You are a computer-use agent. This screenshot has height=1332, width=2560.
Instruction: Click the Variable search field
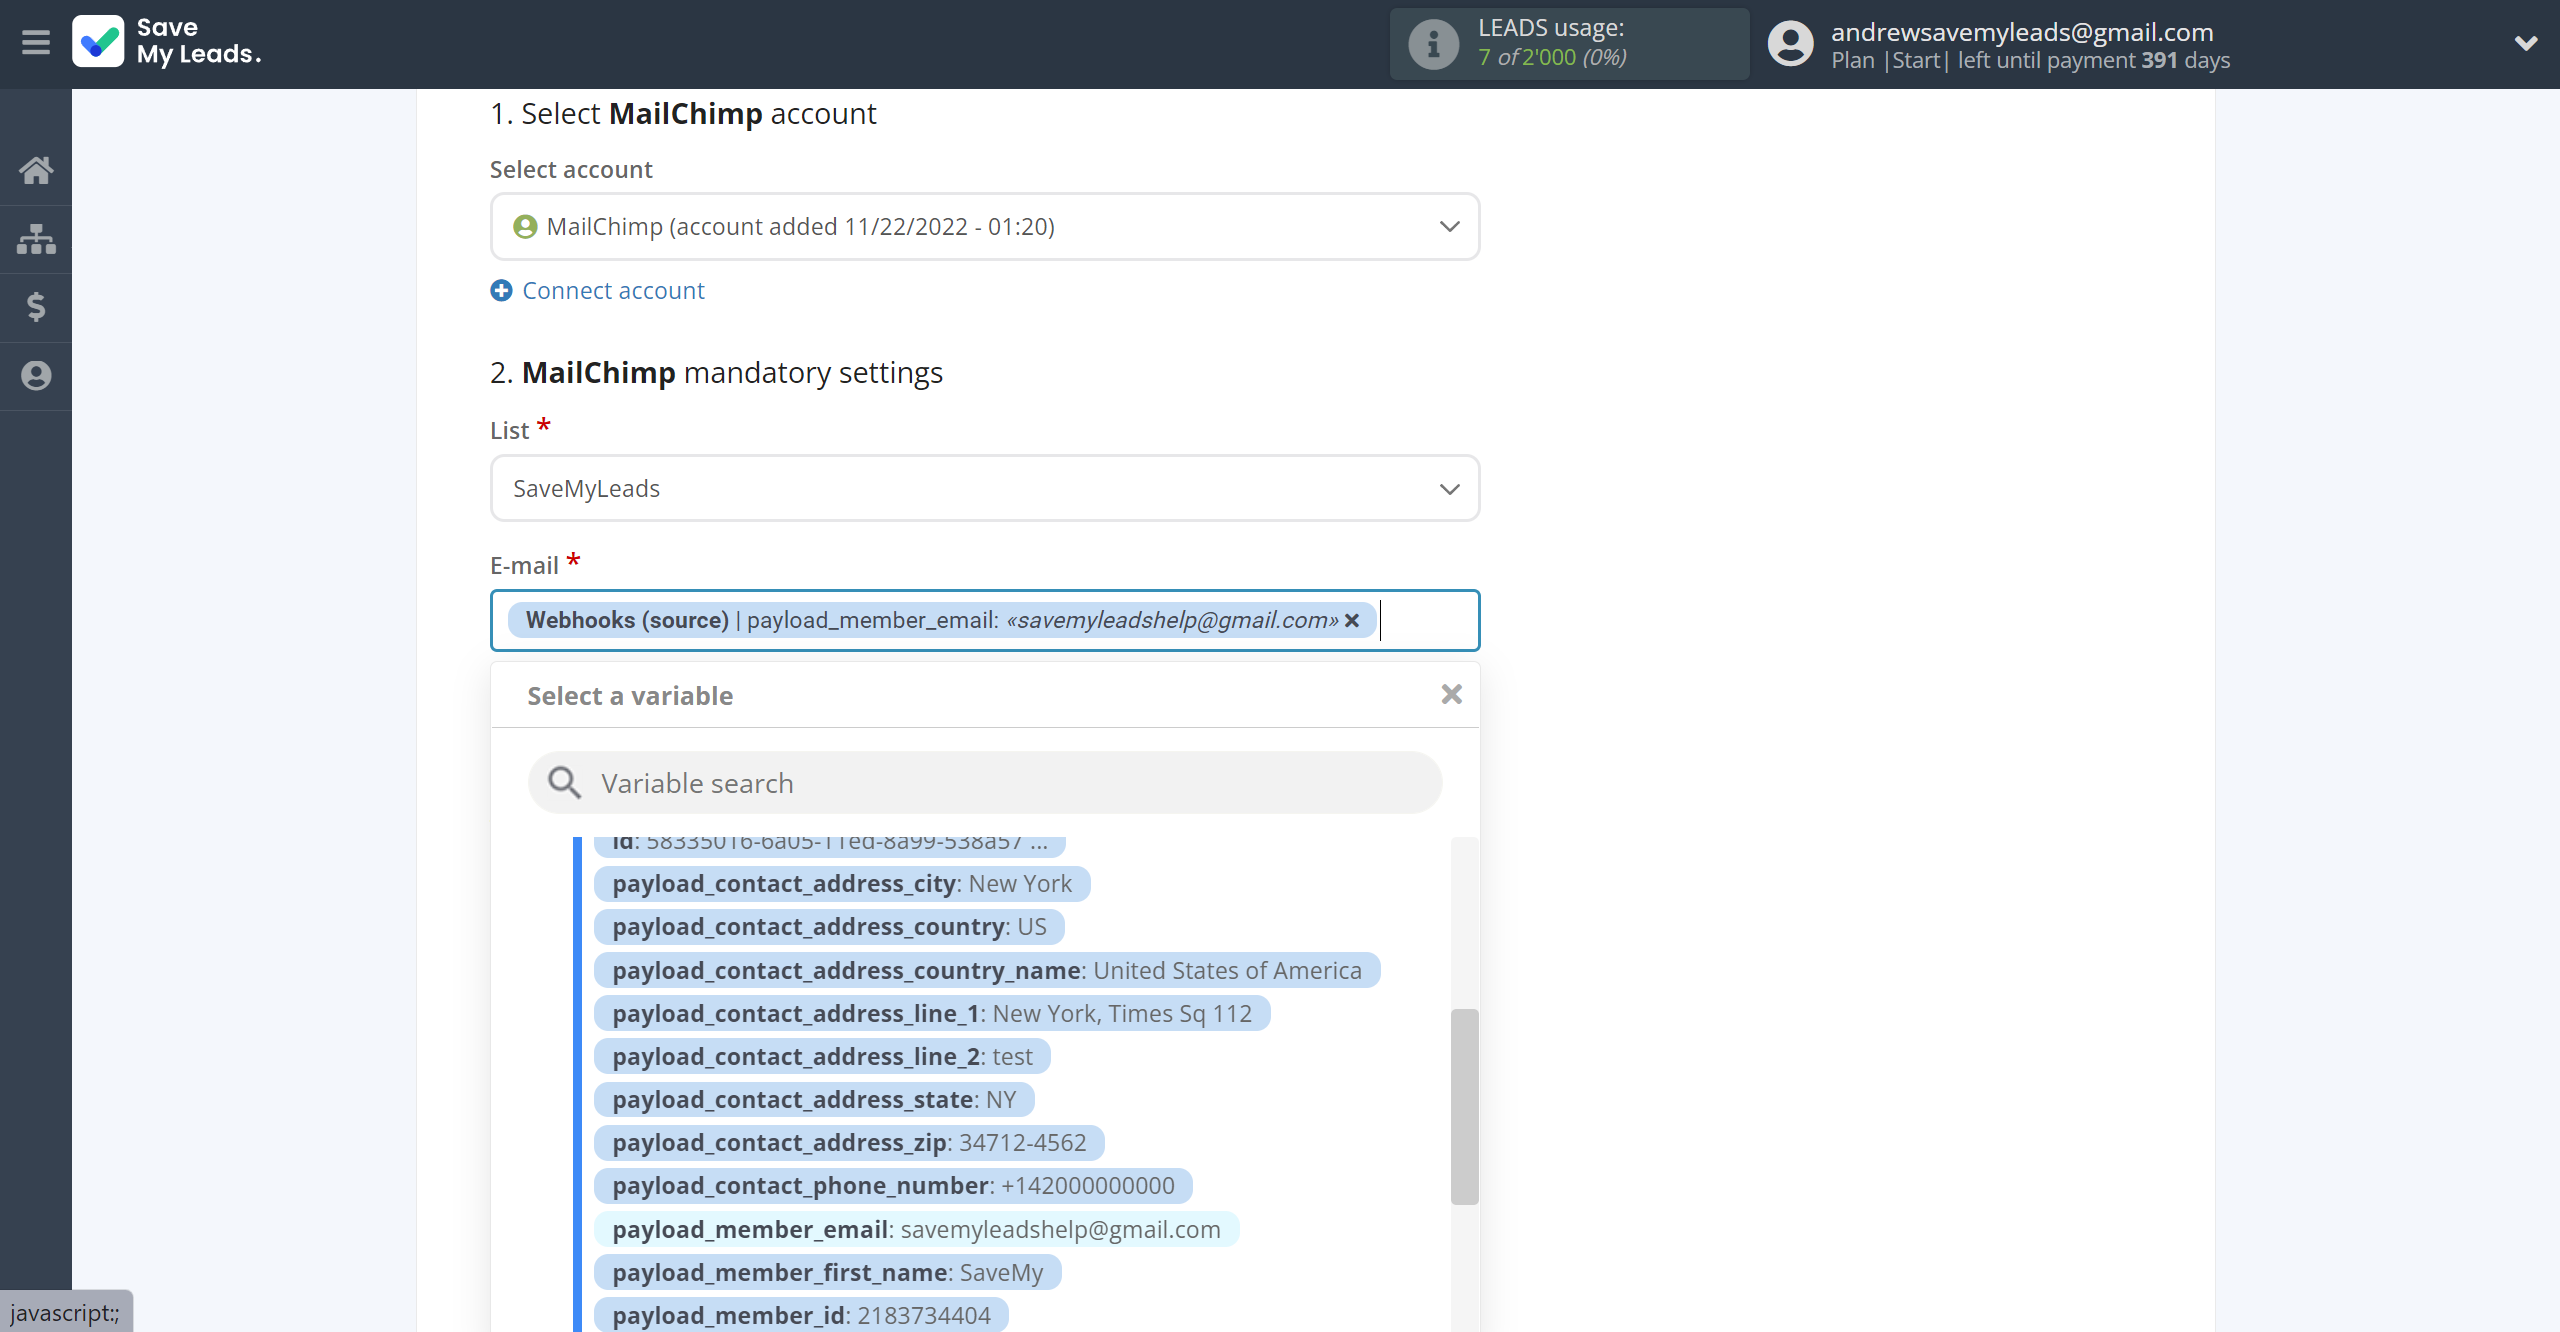click(985, 783)
